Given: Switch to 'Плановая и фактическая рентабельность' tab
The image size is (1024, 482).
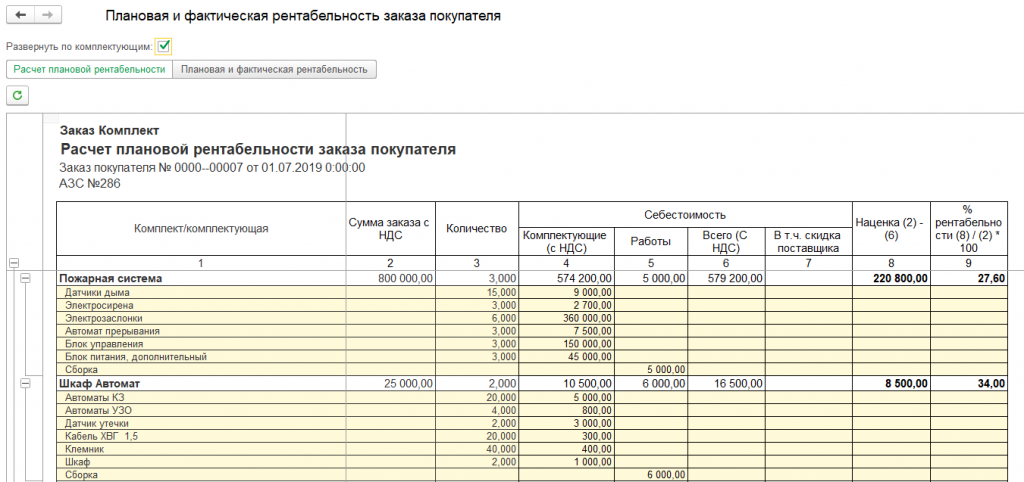Looking at the screenshot, I should click(x=274, y=69).
